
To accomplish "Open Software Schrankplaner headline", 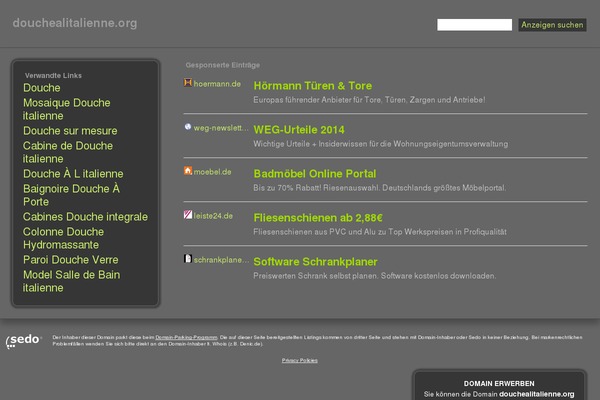I will [315, 262].
